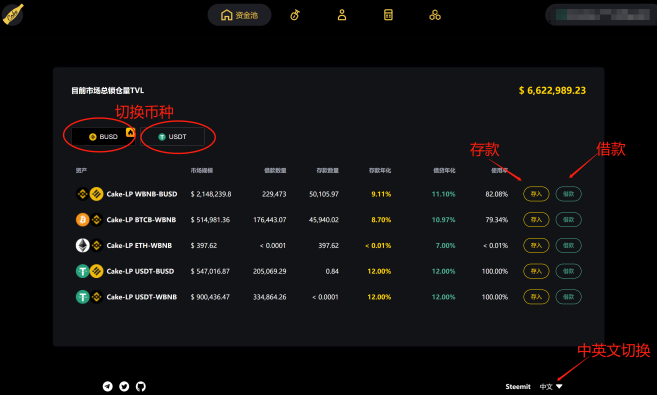This screenshot has height=395, width=657.
Task: Select Cake-LP ETH-WBNB asset name
Action: (139, 245)
